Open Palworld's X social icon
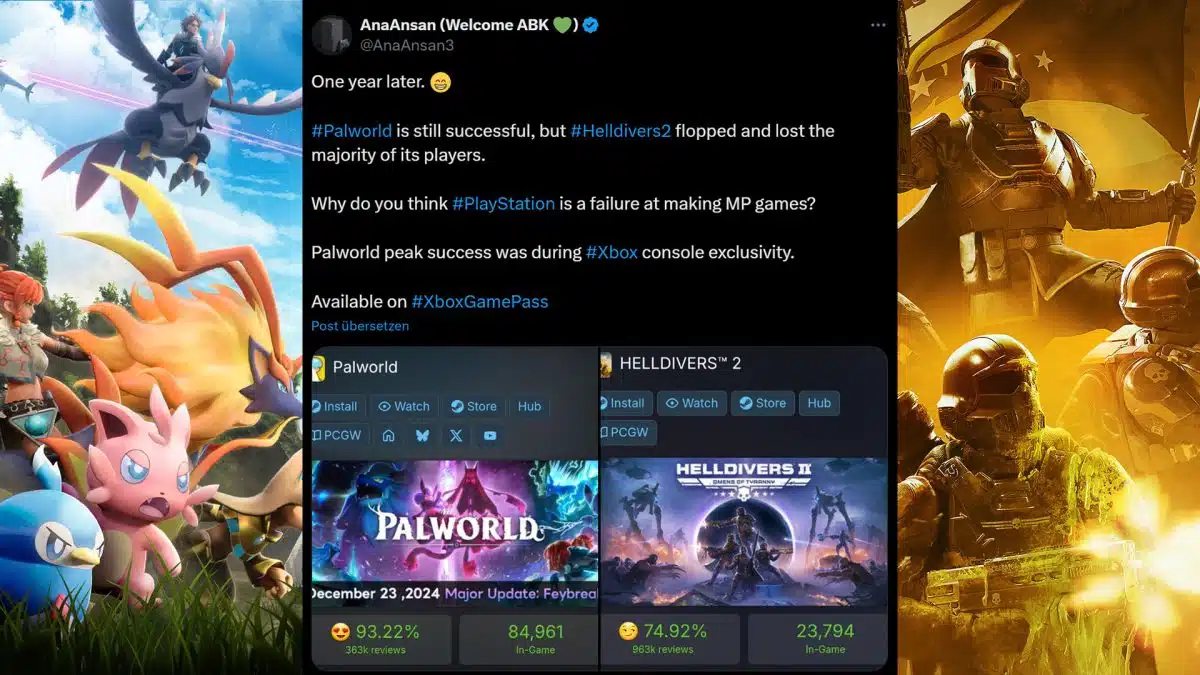This screenshot has height=675, width=1200. click(x=456, y=435)
